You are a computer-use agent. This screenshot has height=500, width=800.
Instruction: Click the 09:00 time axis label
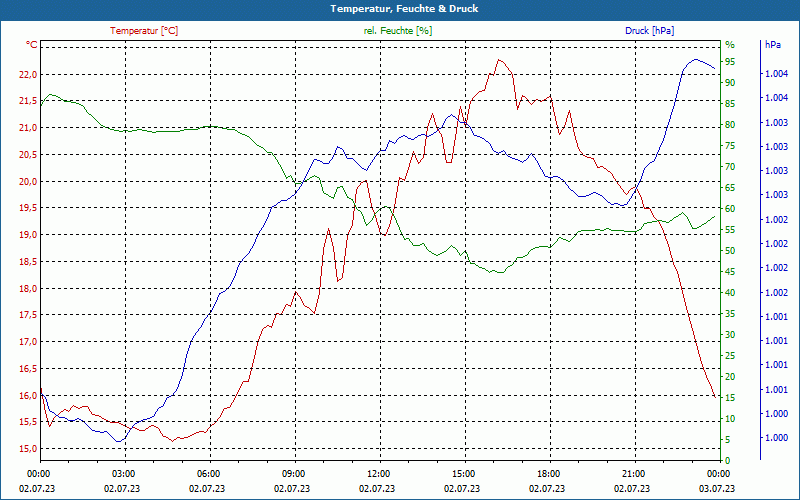pyautogui.click(x=292, y=474)
